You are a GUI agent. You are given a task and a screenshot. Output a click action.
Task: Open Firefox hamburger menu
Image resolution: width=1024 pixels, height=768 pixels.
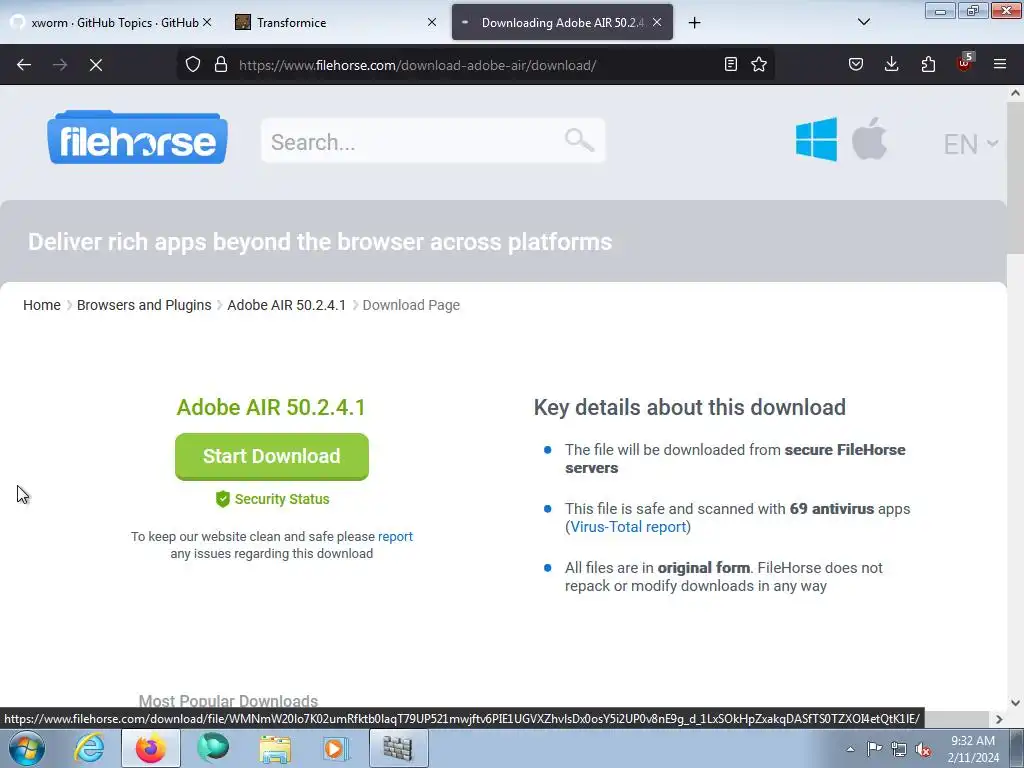coord(1000,64)
